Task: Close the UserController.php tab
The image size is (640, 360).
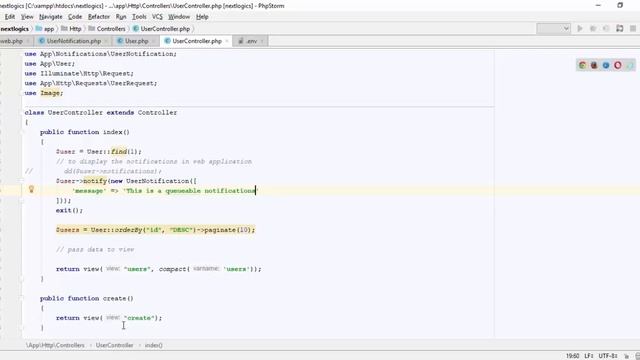Action: [x=227, y=41]
